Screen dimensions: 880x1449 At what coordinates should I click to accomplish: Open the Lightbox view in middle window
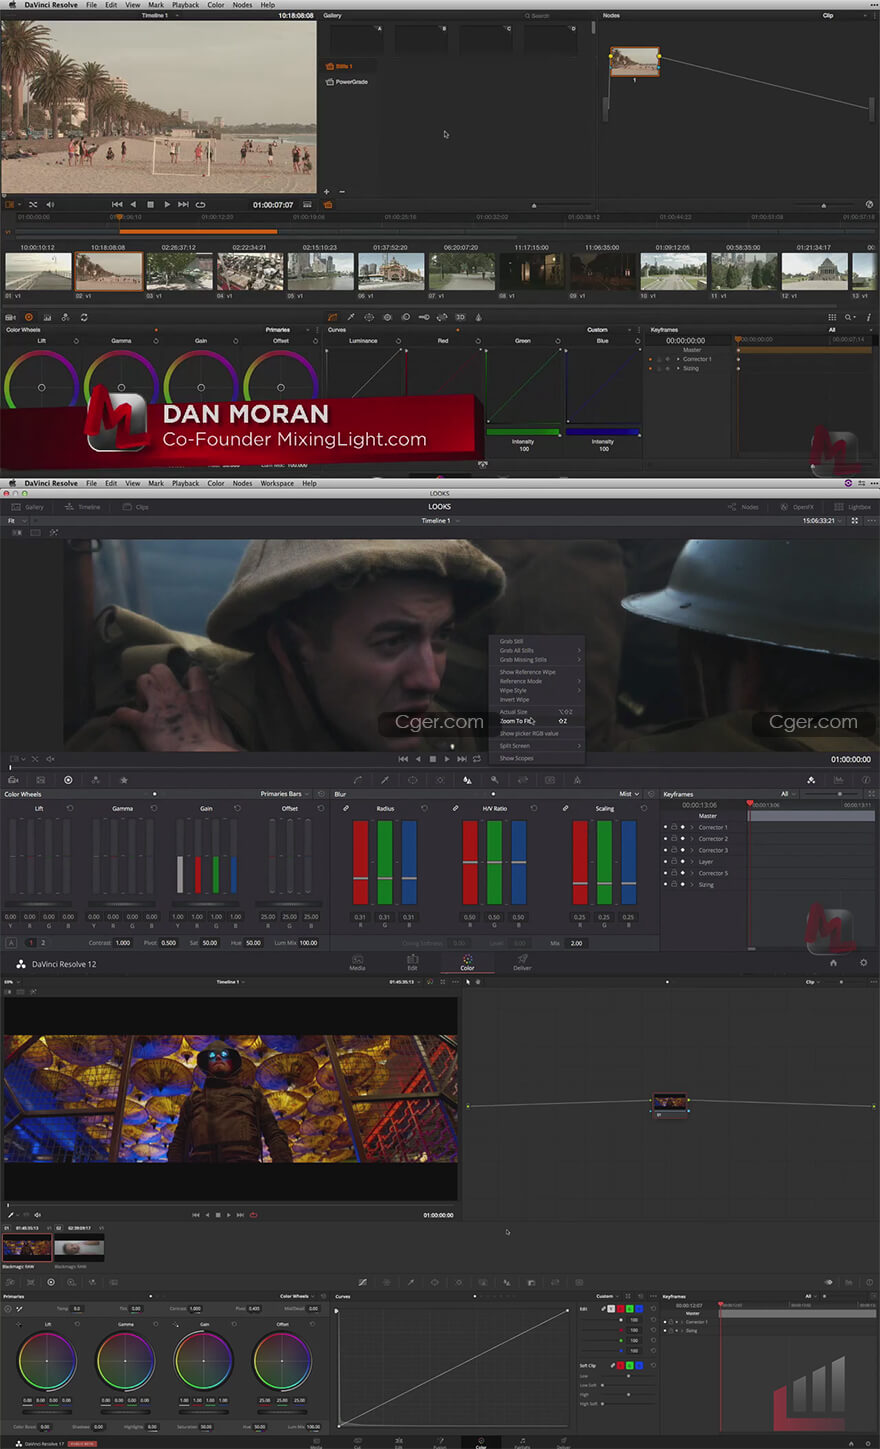853,507
